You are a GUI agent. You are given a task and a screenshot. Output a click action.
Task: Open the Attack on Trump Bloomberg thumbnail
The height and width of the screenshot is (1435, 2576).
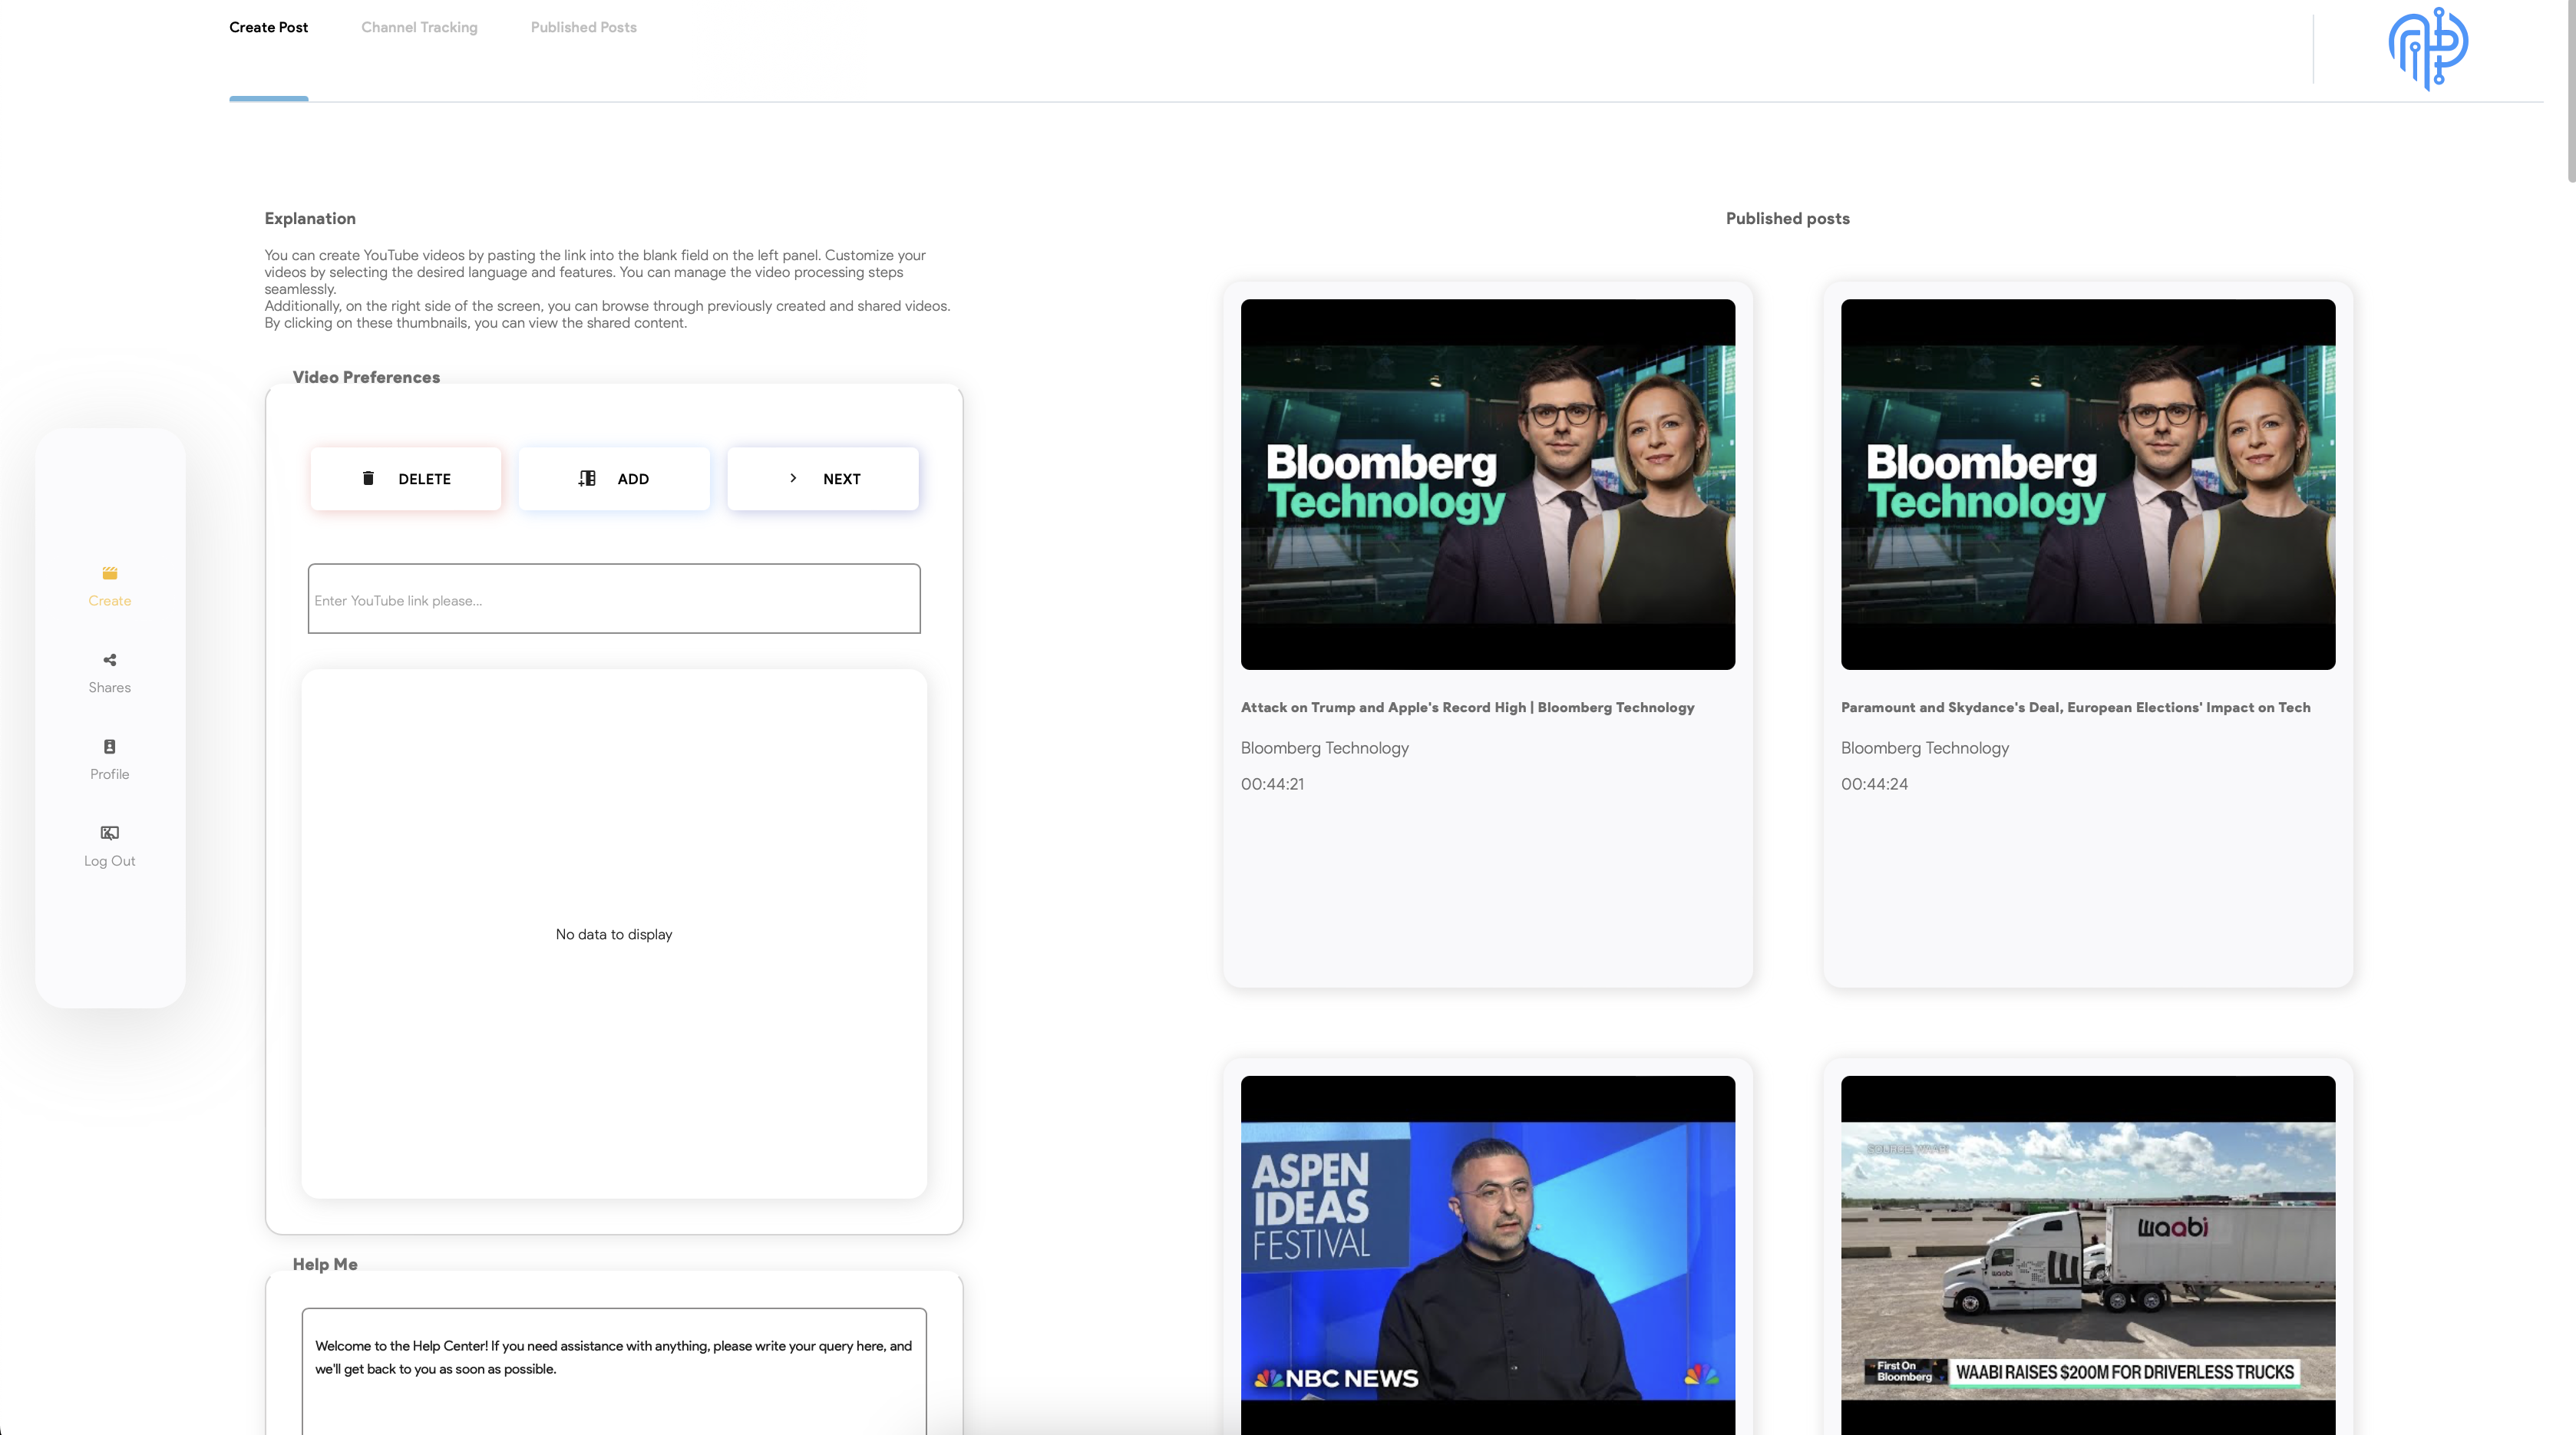[1487, 484]
